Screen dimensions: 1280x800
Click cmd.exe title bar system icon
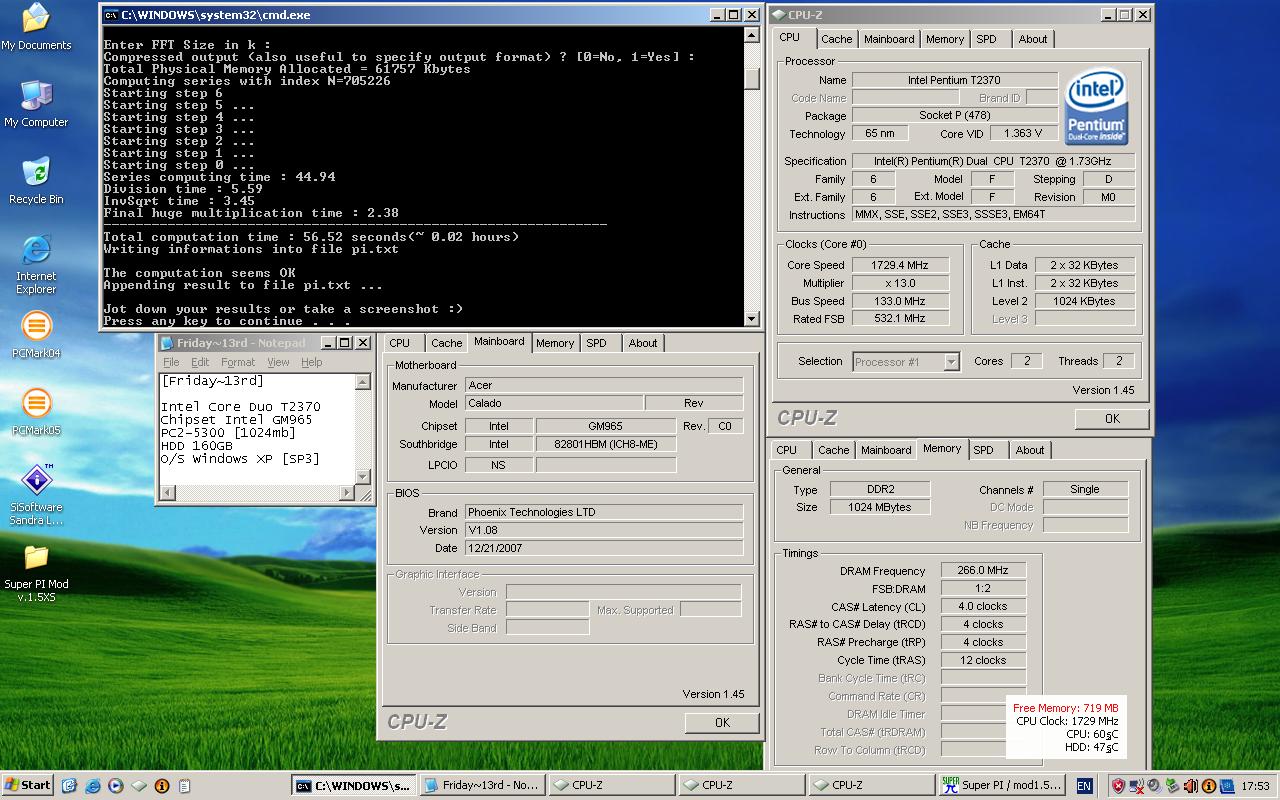[110, 15]
